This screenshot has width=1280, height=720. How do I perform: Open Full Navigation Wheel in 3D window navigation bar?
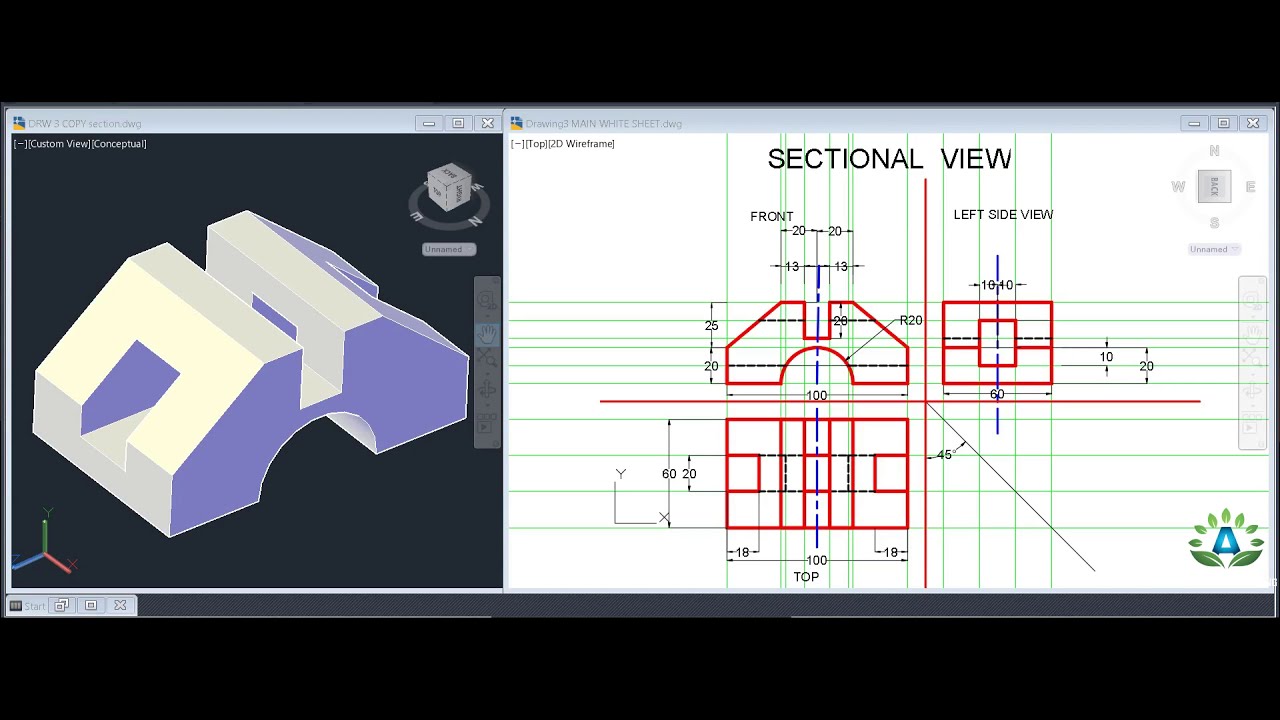tap(487, 300)
